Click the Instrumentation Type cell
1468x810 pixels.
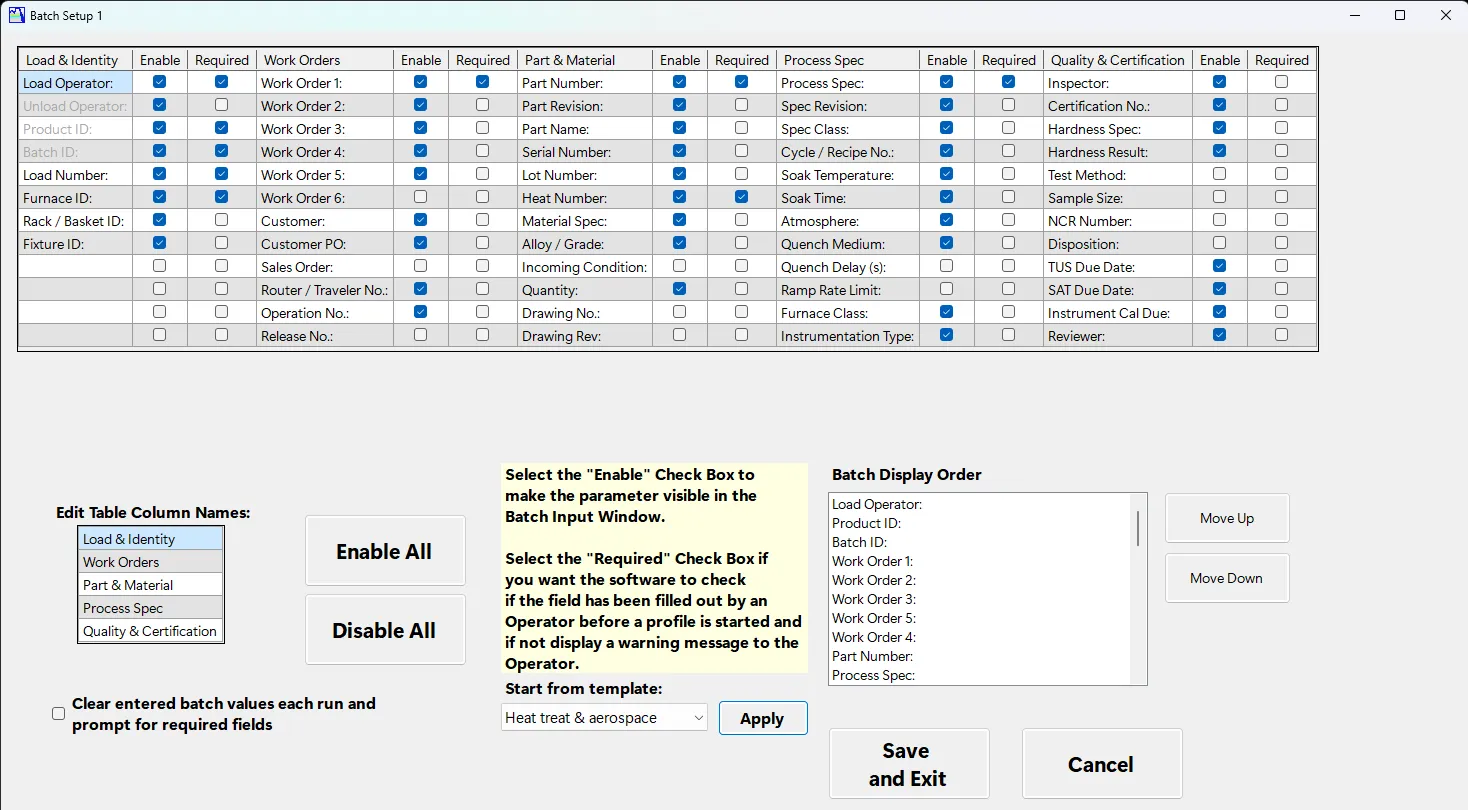[x=848, y=336]
